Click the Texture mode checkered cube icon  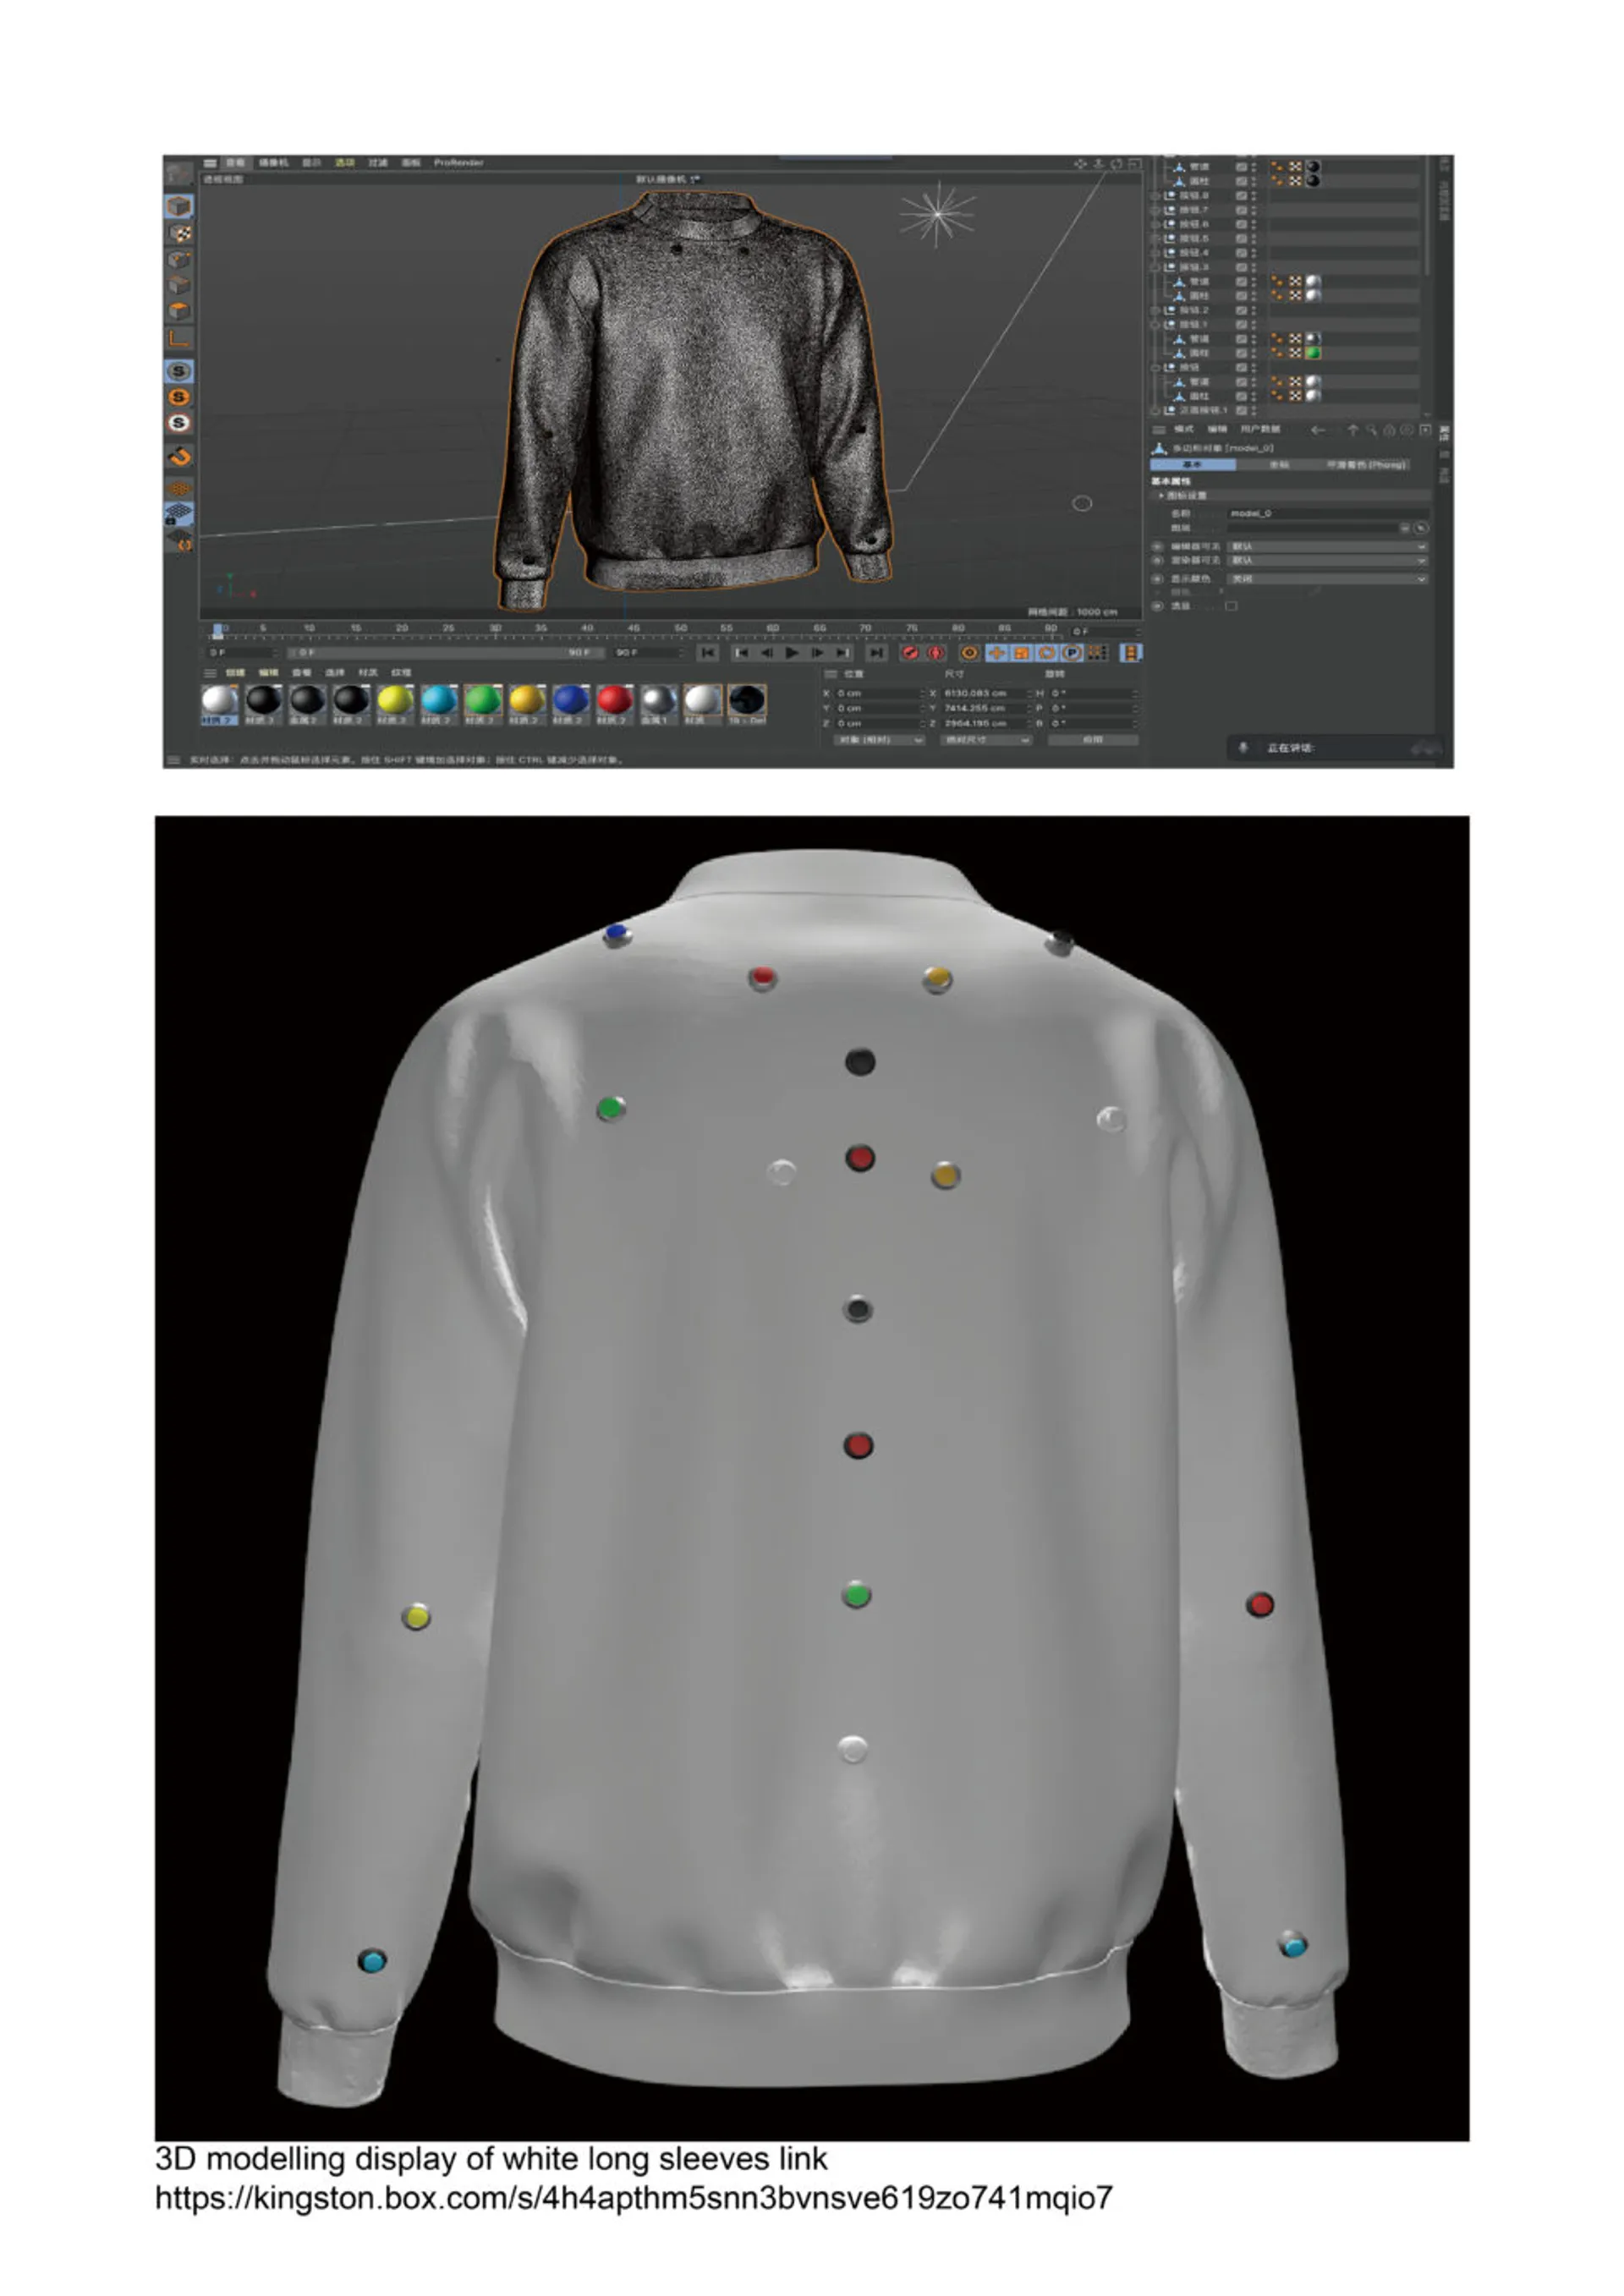click(180, 233)
